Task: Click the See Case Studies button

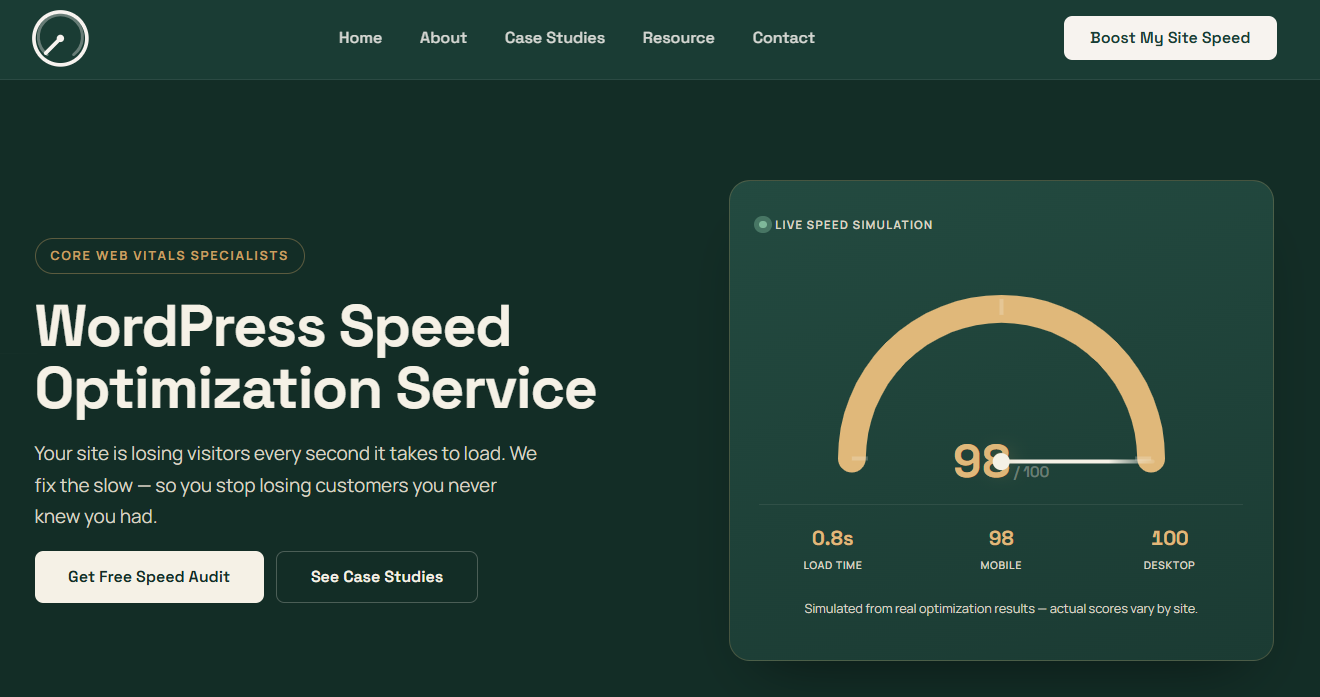Action: click(x=377, y=577)
